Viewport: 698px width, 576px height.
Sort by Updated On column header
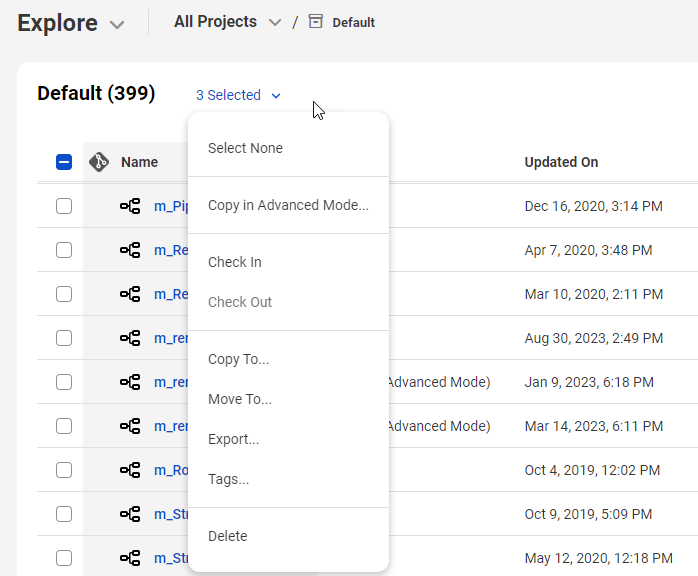point(561,162)
